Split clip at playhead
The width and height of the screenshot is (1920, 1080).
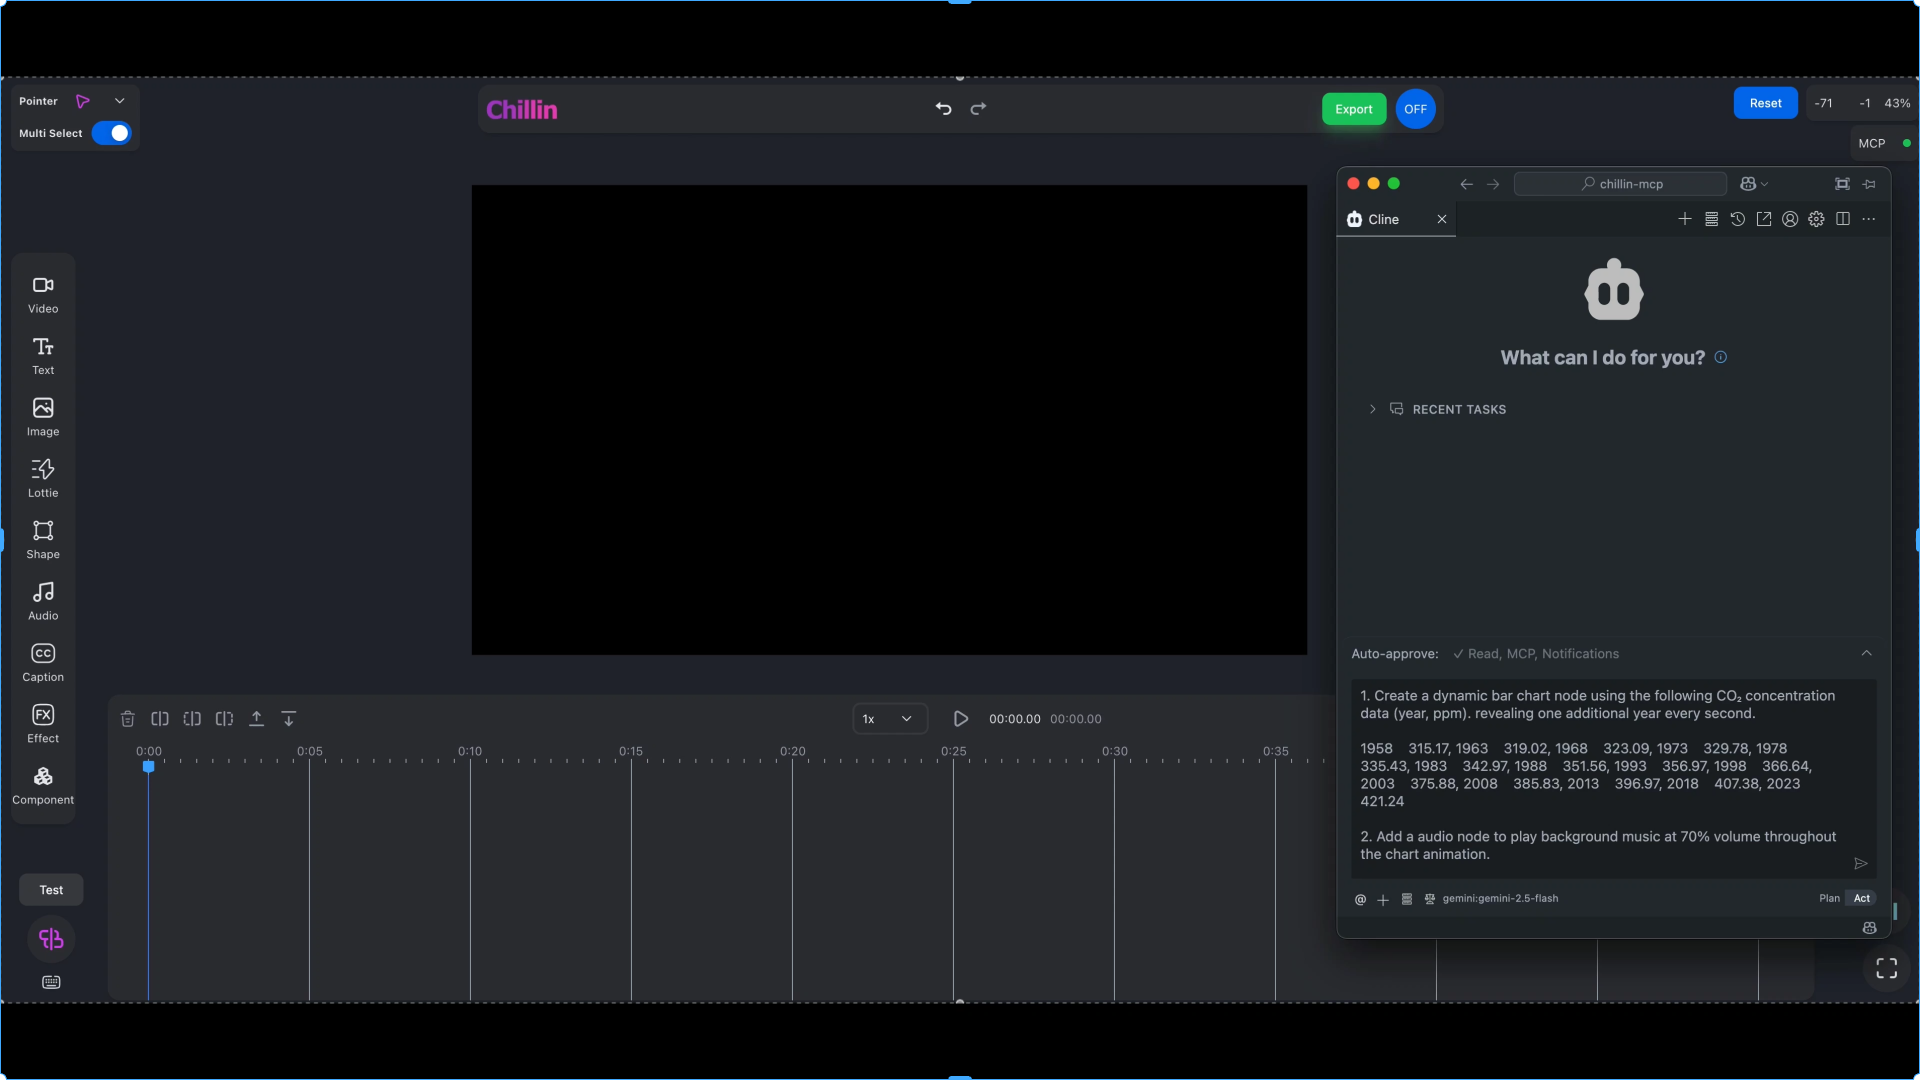[x=160, y=719]
